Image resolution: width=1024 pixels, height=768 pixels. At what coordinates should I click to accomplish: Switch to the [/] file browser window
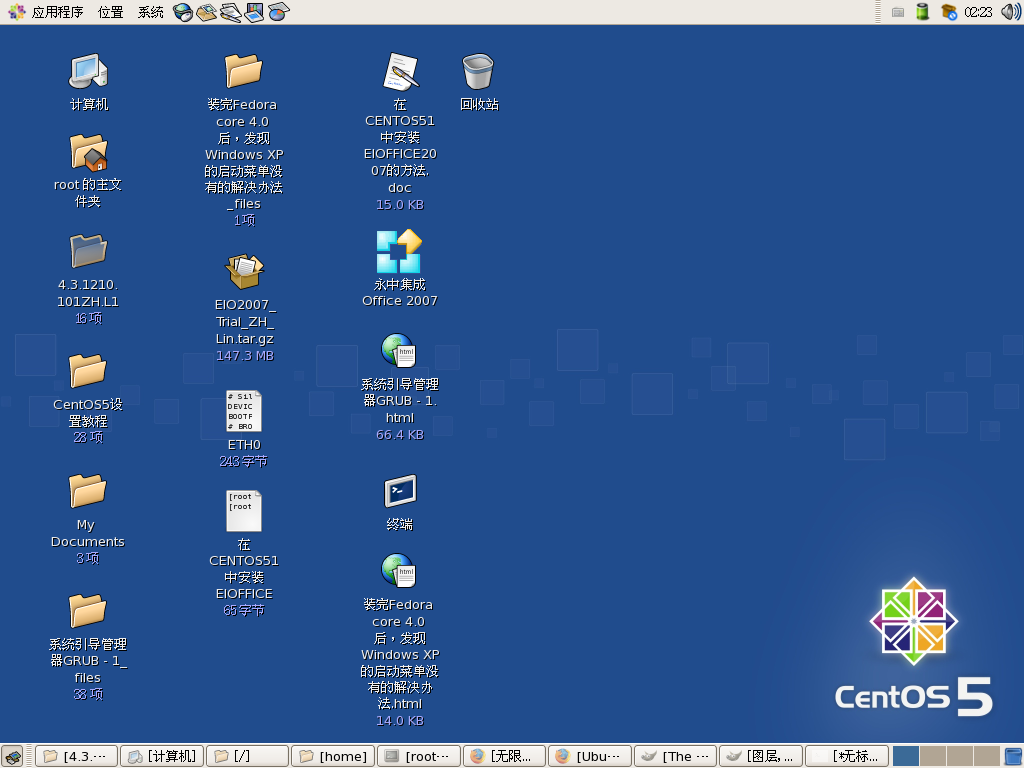click(248, 756)
